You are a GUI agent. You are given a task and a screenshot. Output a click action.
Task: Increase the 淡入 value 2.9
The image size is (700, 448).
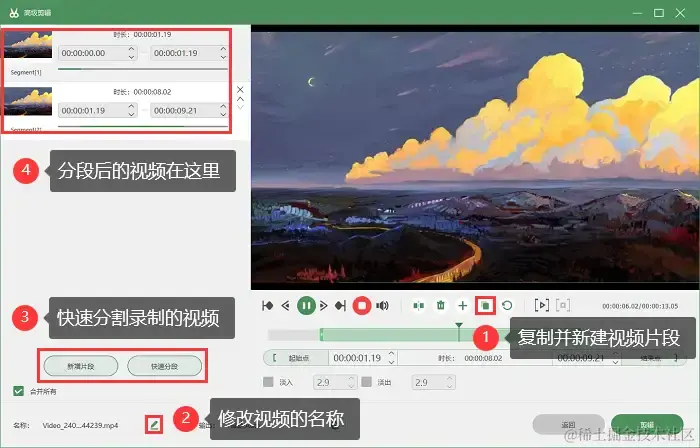coord(351,379)
